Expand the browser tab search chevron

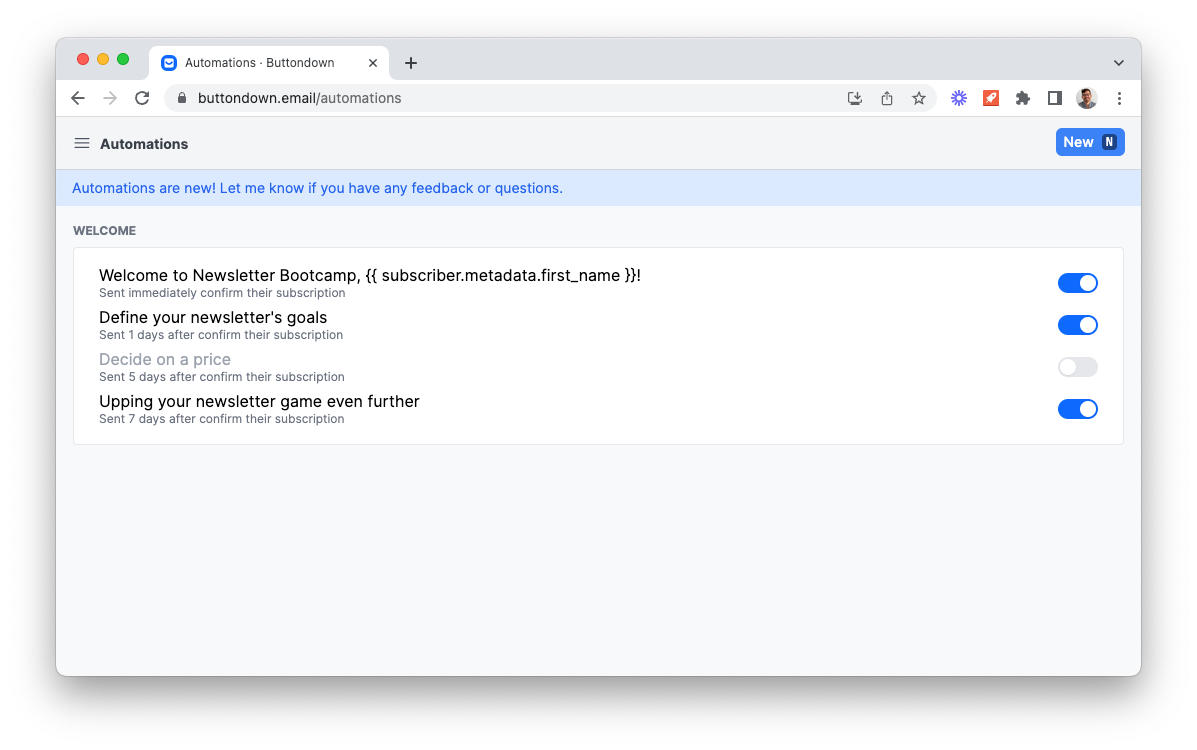[x=1118, y=62]
